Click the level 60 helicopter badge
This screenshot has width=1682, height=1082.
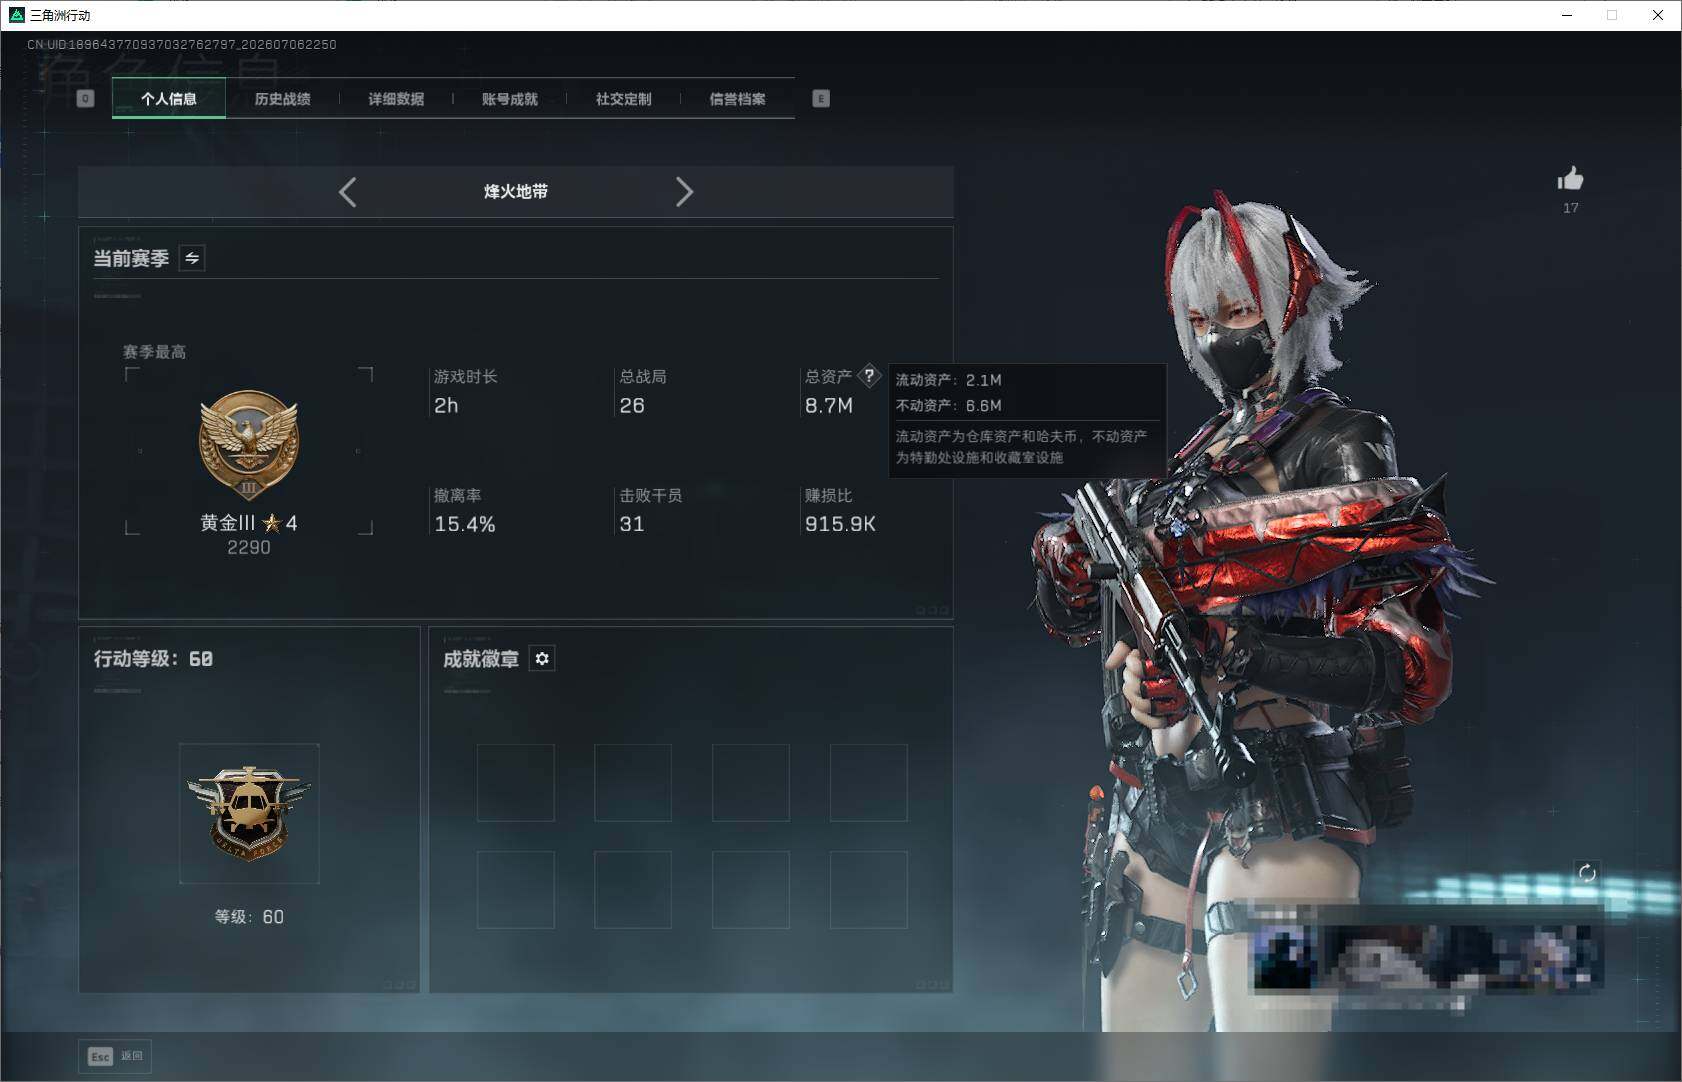[x=249, y=813]
